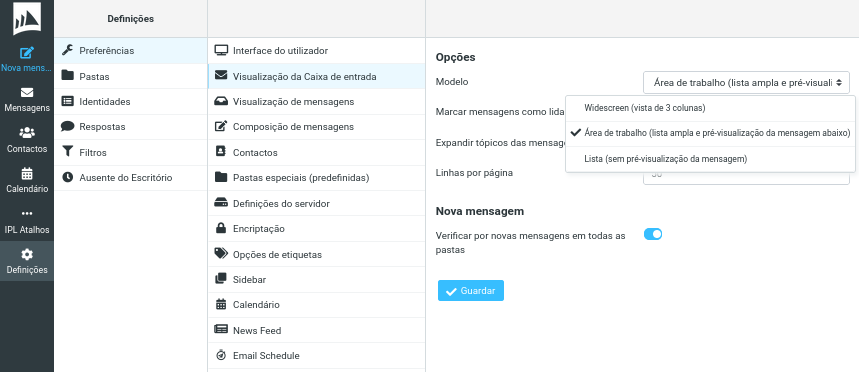Go to Mensagens envelope icon
Screen dimensions: 859x372
(x=26, y=93)
